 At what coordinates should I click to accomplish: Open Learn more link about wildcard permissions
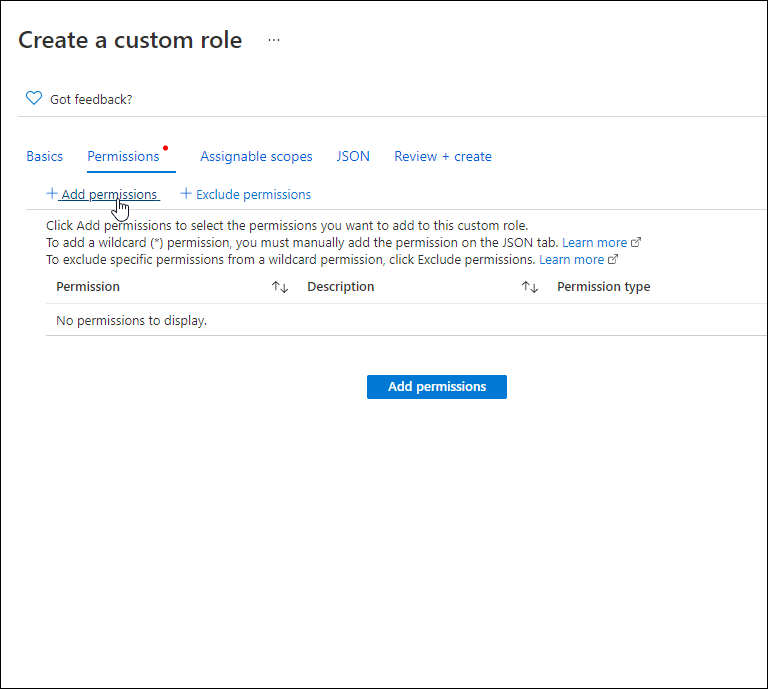pos(594,243)
